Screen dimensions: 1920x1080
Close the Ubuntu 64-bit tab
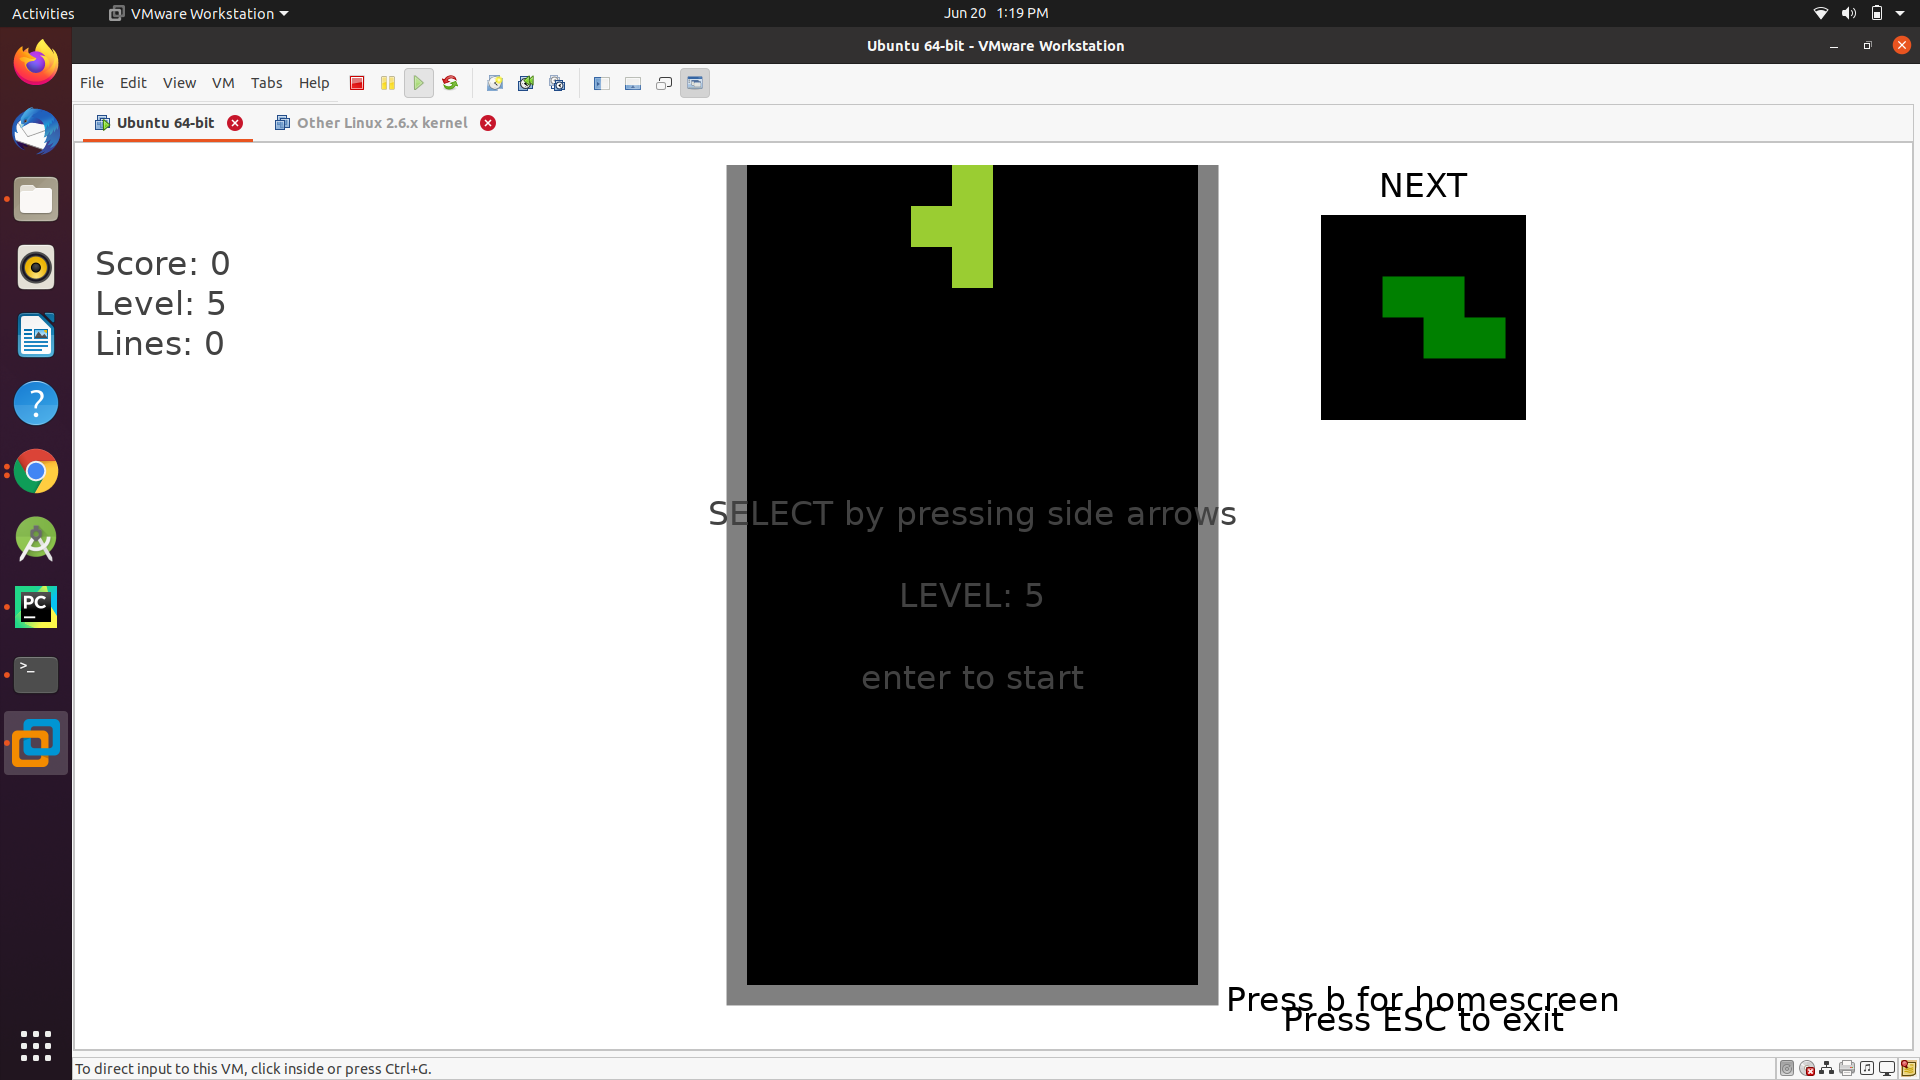tap(235, 122)
